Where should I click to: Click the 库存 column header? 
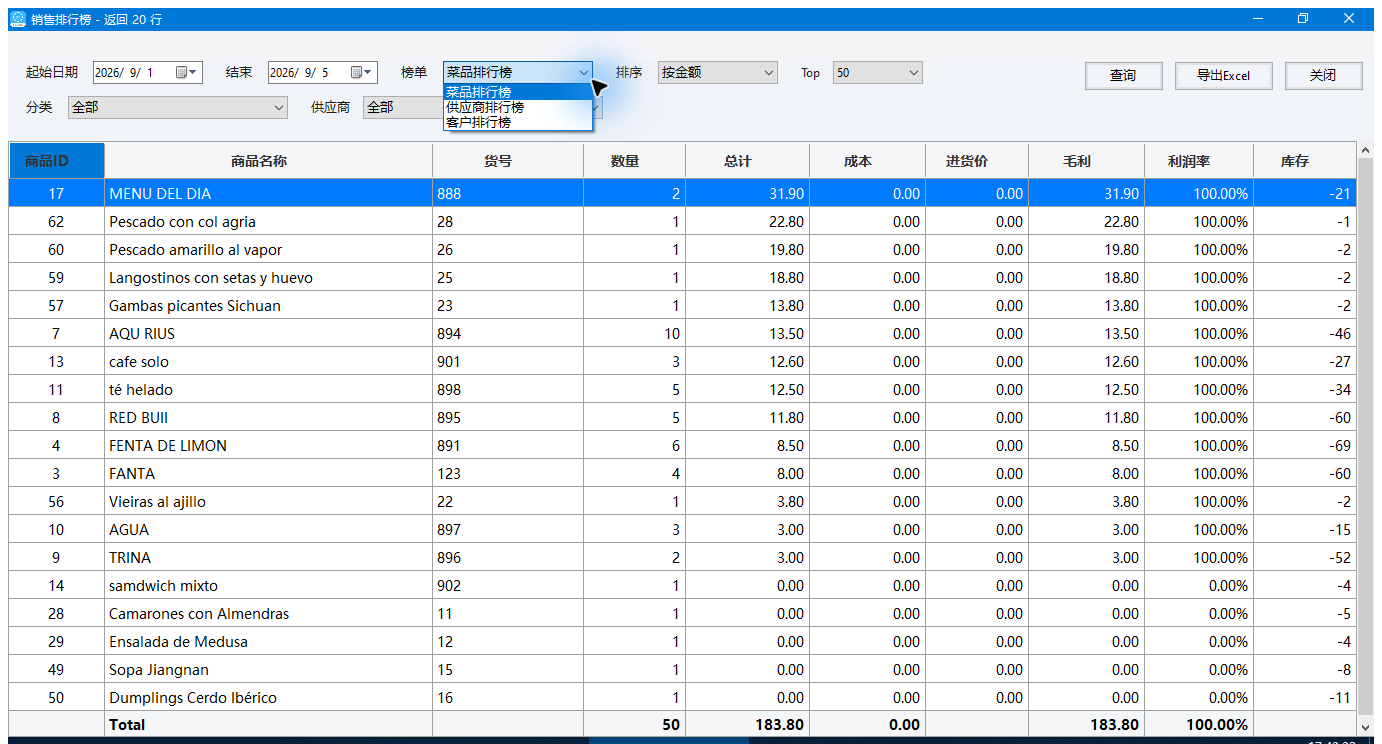(x=1304, y=161)
